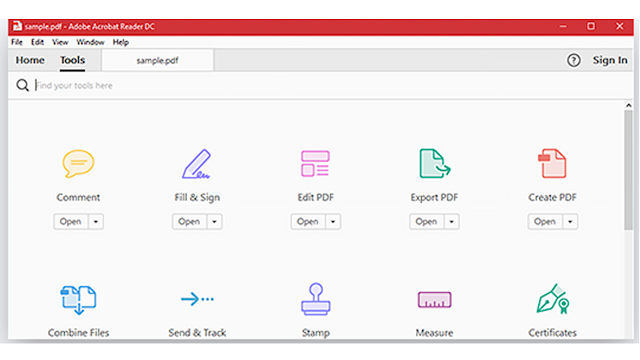Expand dropdown arrow next to Comment Open

pos(96,222)
